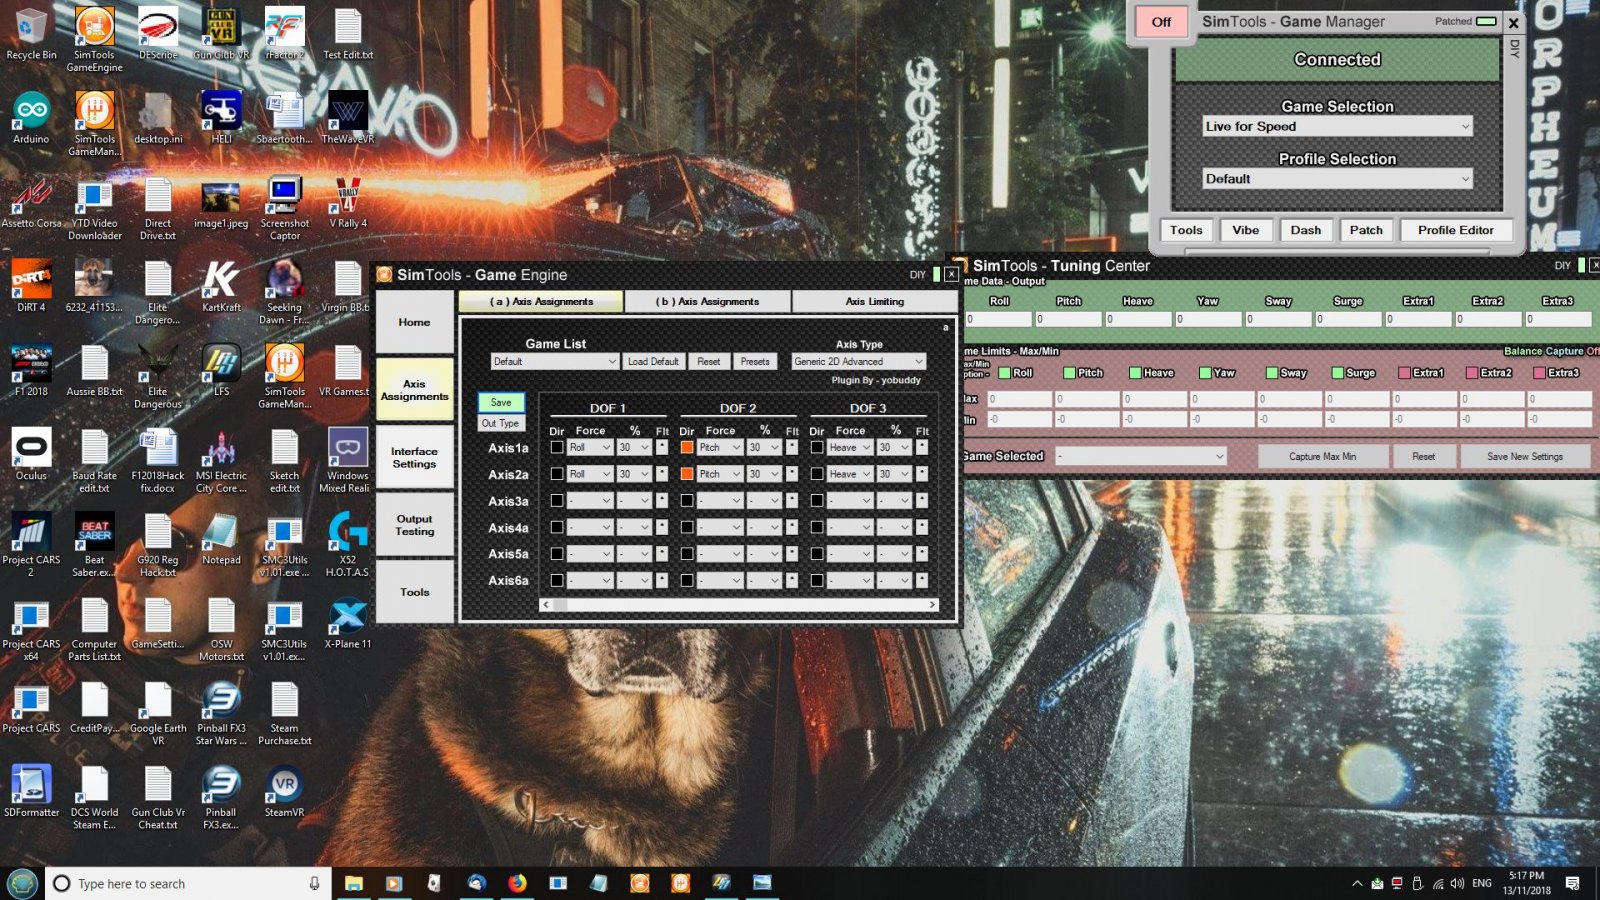Viewport: 1600px width, 900px height.
Task: Select the Windows Mixed Reality desktop icon
Action: coord(345,460)
